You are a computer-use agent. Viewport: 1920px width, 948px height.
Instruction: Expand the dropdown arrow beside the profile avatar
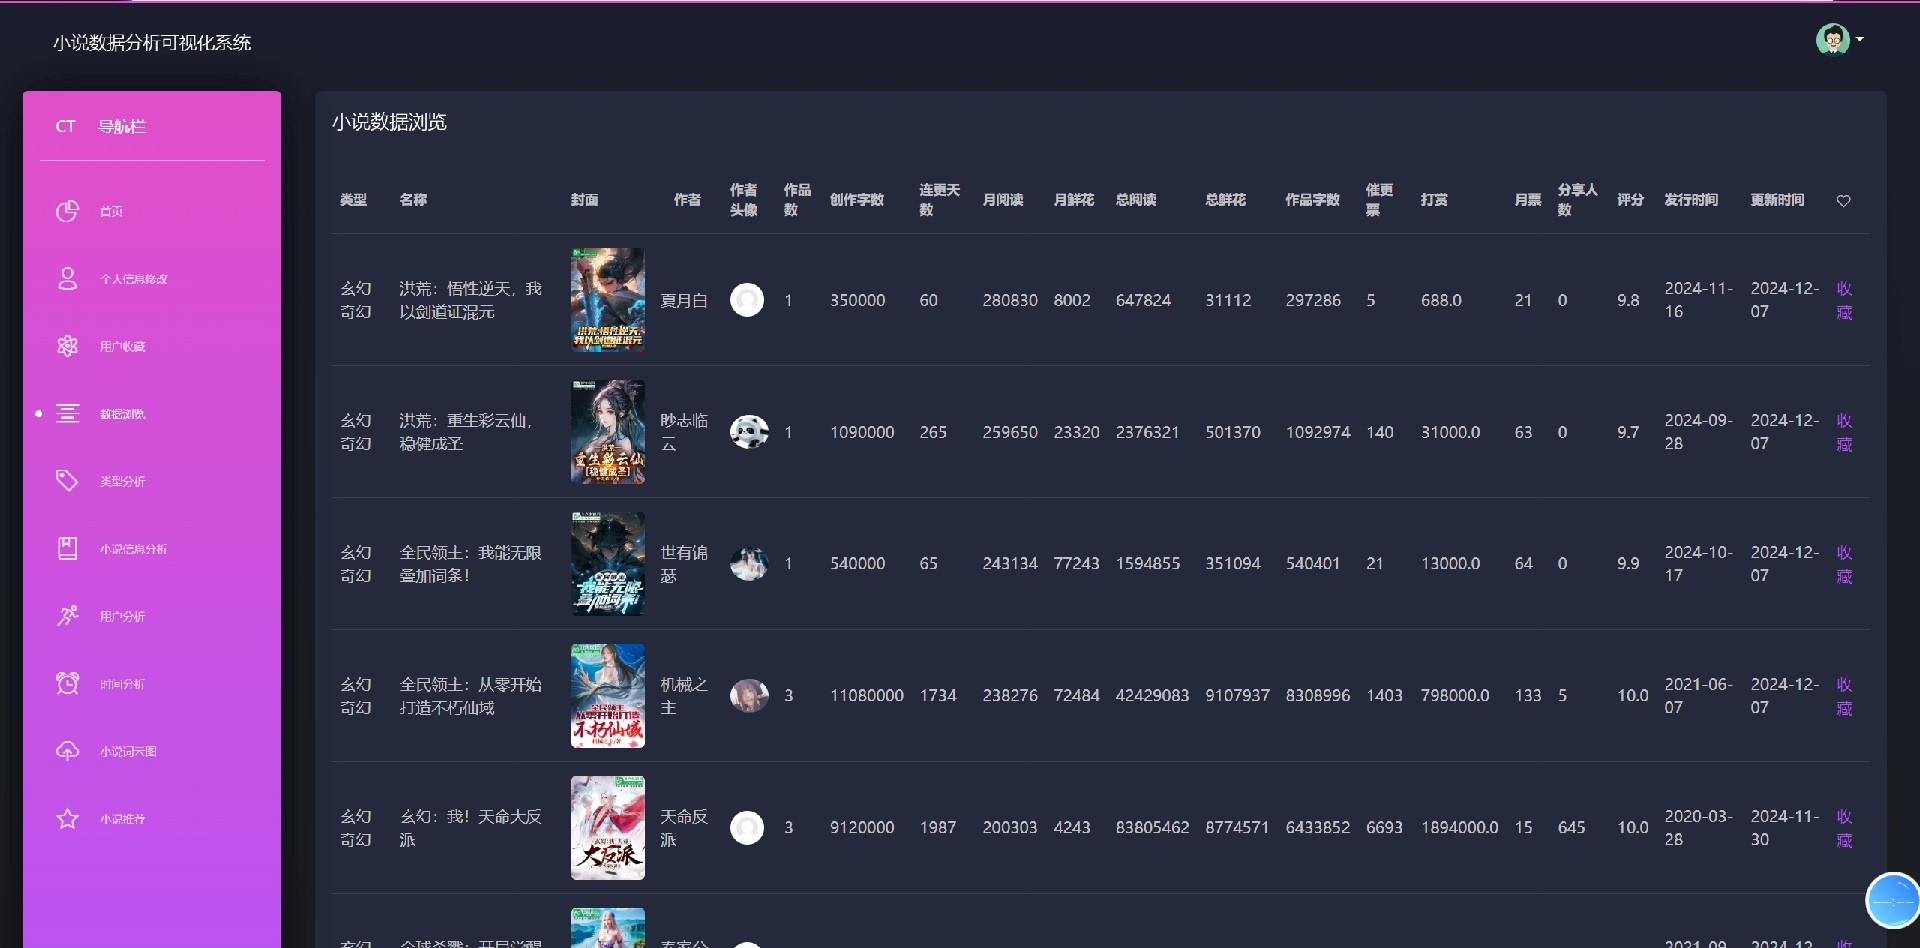click(x=1859, y=40)
